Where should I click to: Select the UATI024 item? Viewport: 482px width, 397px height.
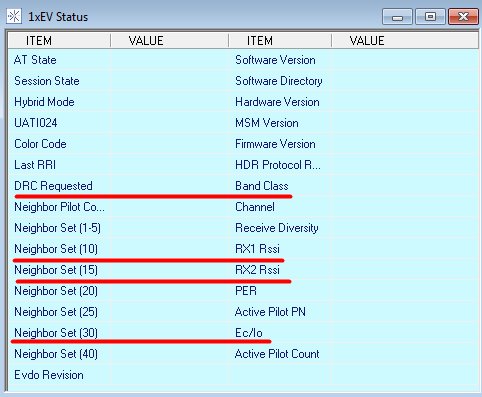point(36,123)
